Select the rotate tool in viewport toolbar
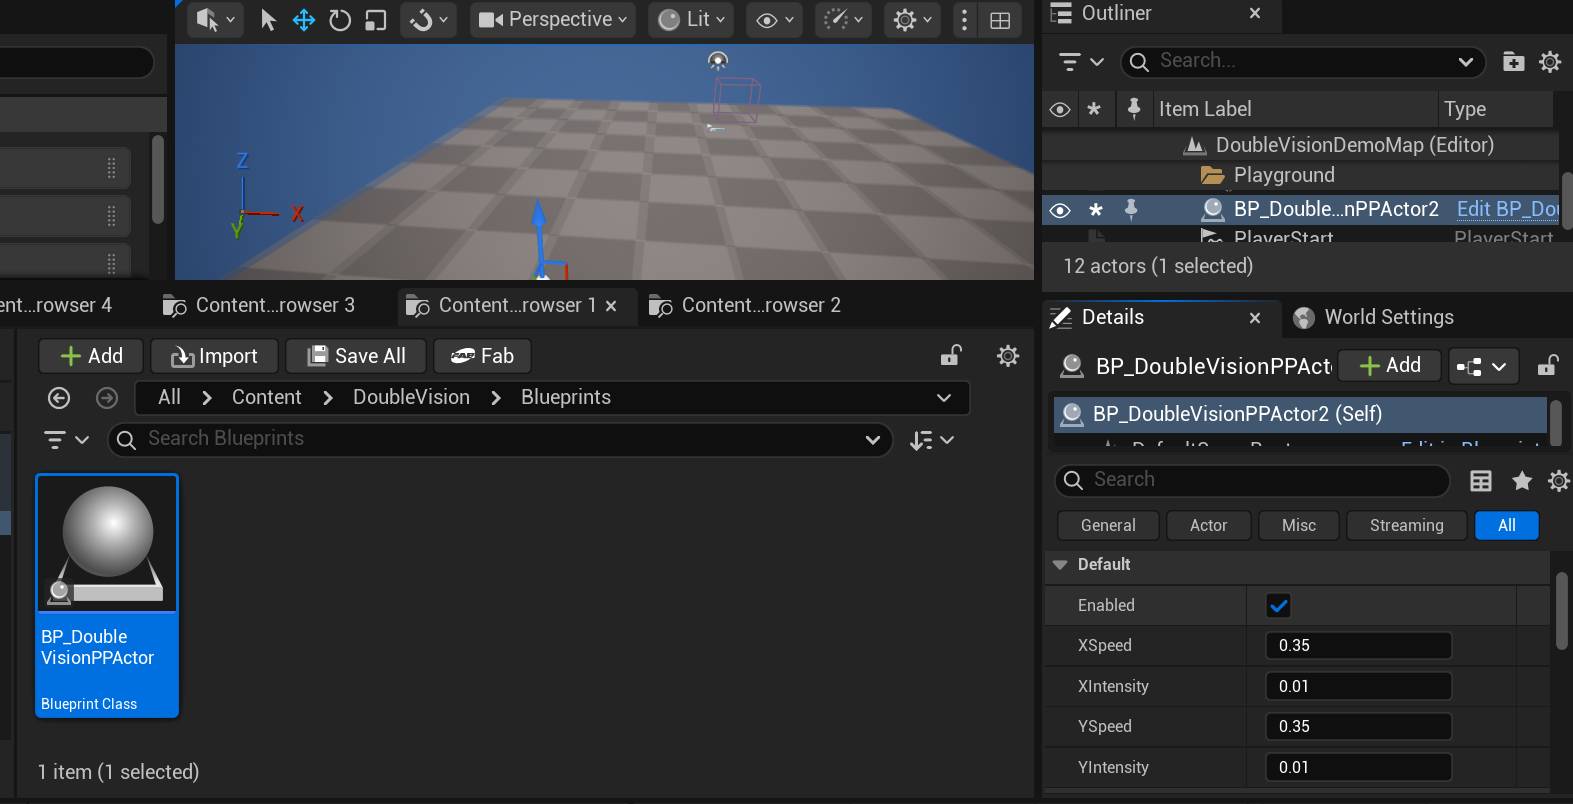This screenshot has width=1573, height=804. 340,20
